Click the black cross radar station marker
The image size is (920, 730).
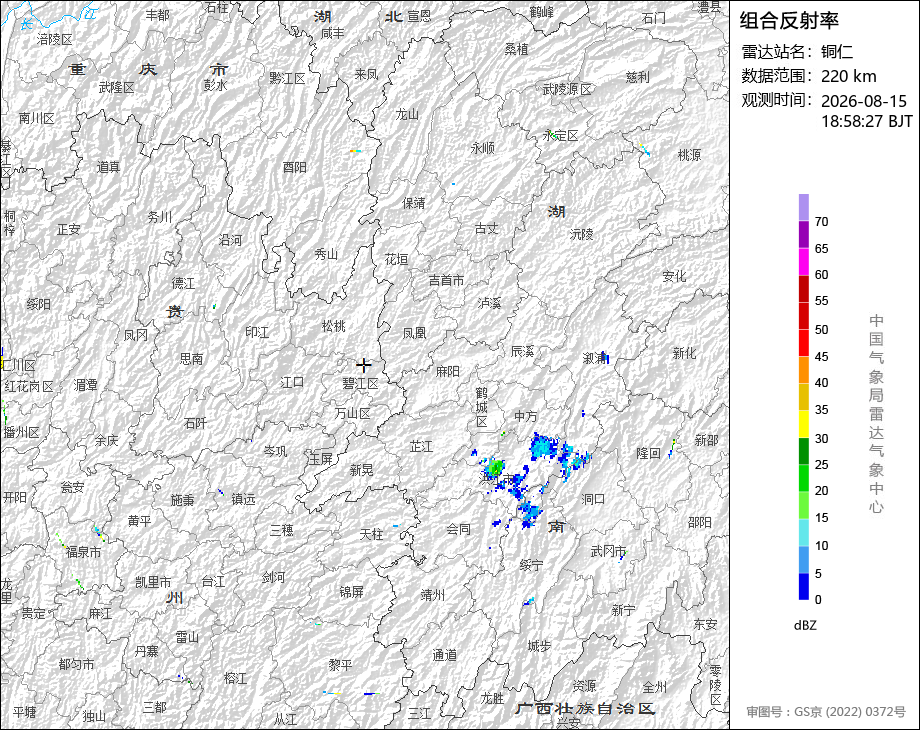364,365
